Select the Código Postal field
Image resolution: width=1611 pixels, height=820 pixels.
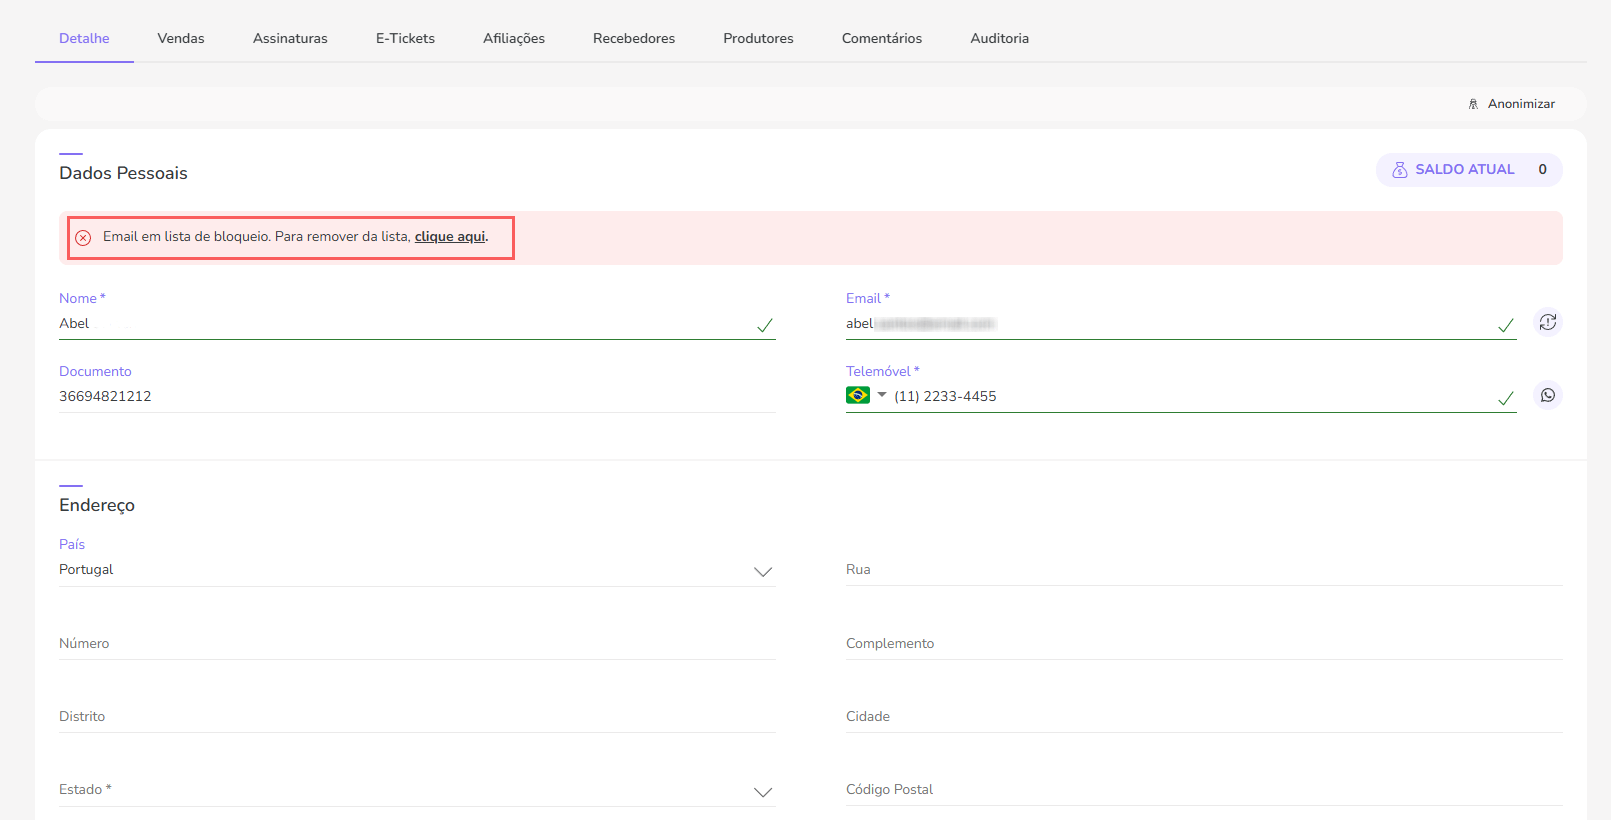(x=1203, y=790)
